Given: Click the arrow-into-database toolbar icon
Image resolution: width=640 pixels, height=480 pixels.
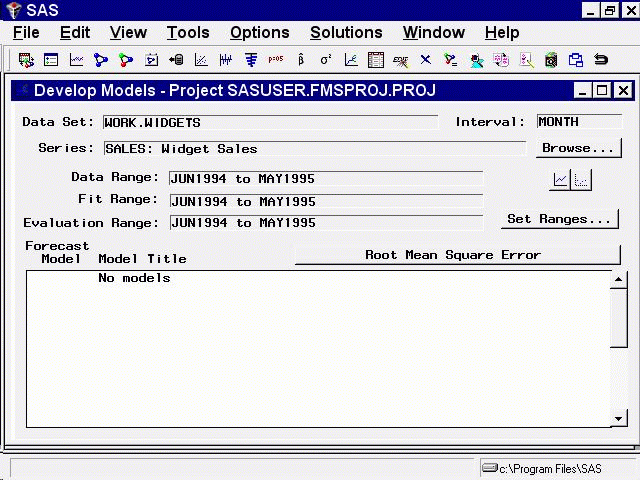Looking at the screenshot, I should coord(176,60).
